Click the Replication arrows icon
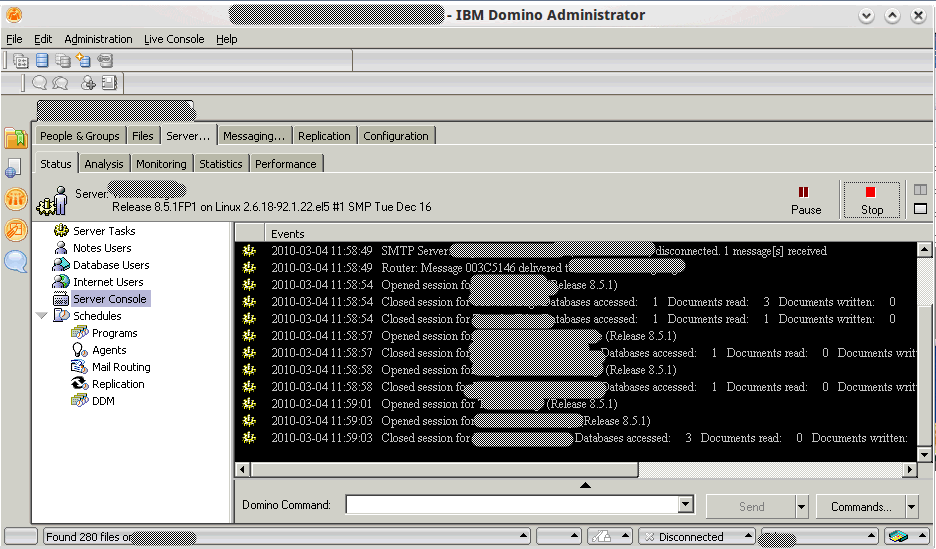The height and width of the screenshot is (549, 936). [x=79, y=384]
